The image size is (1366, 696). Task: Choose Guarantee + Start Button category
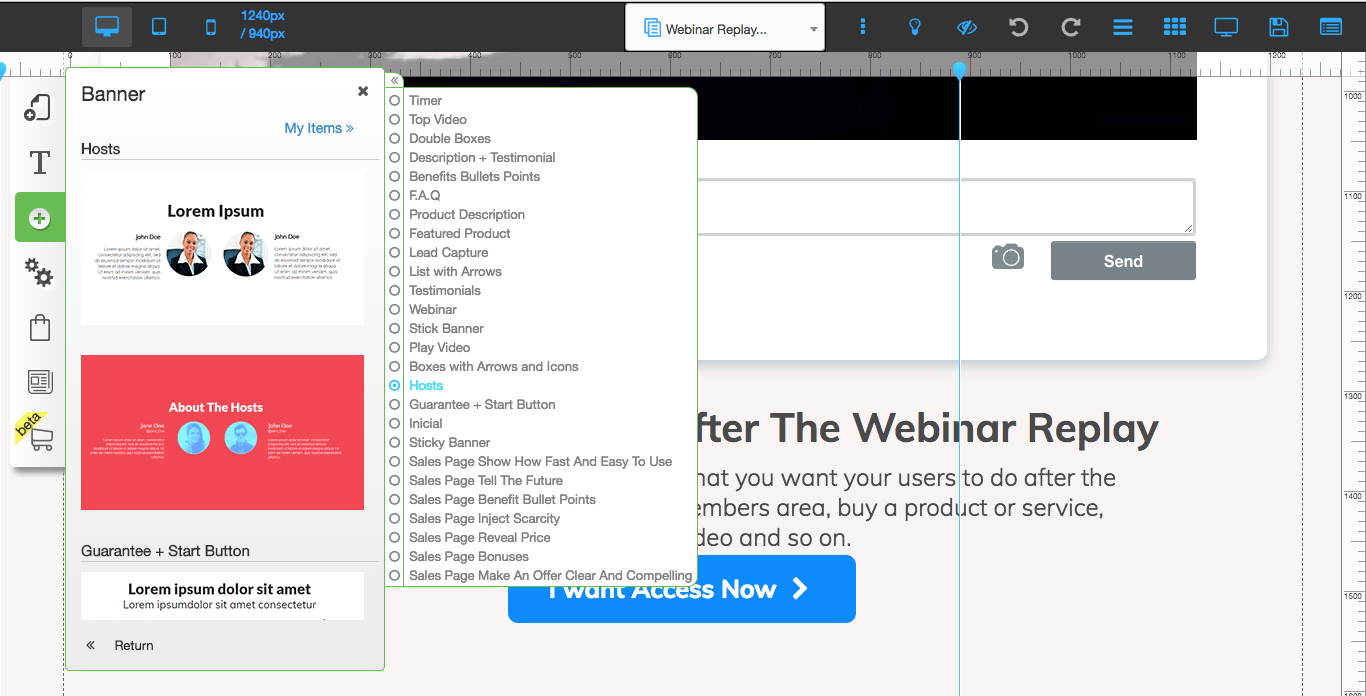pos(482,404)
